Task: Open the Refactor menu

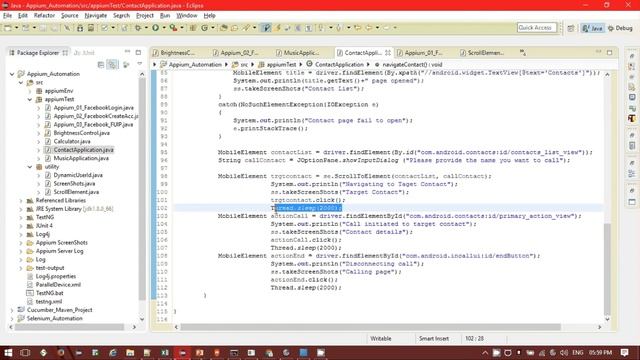Action: pos(44,16)
